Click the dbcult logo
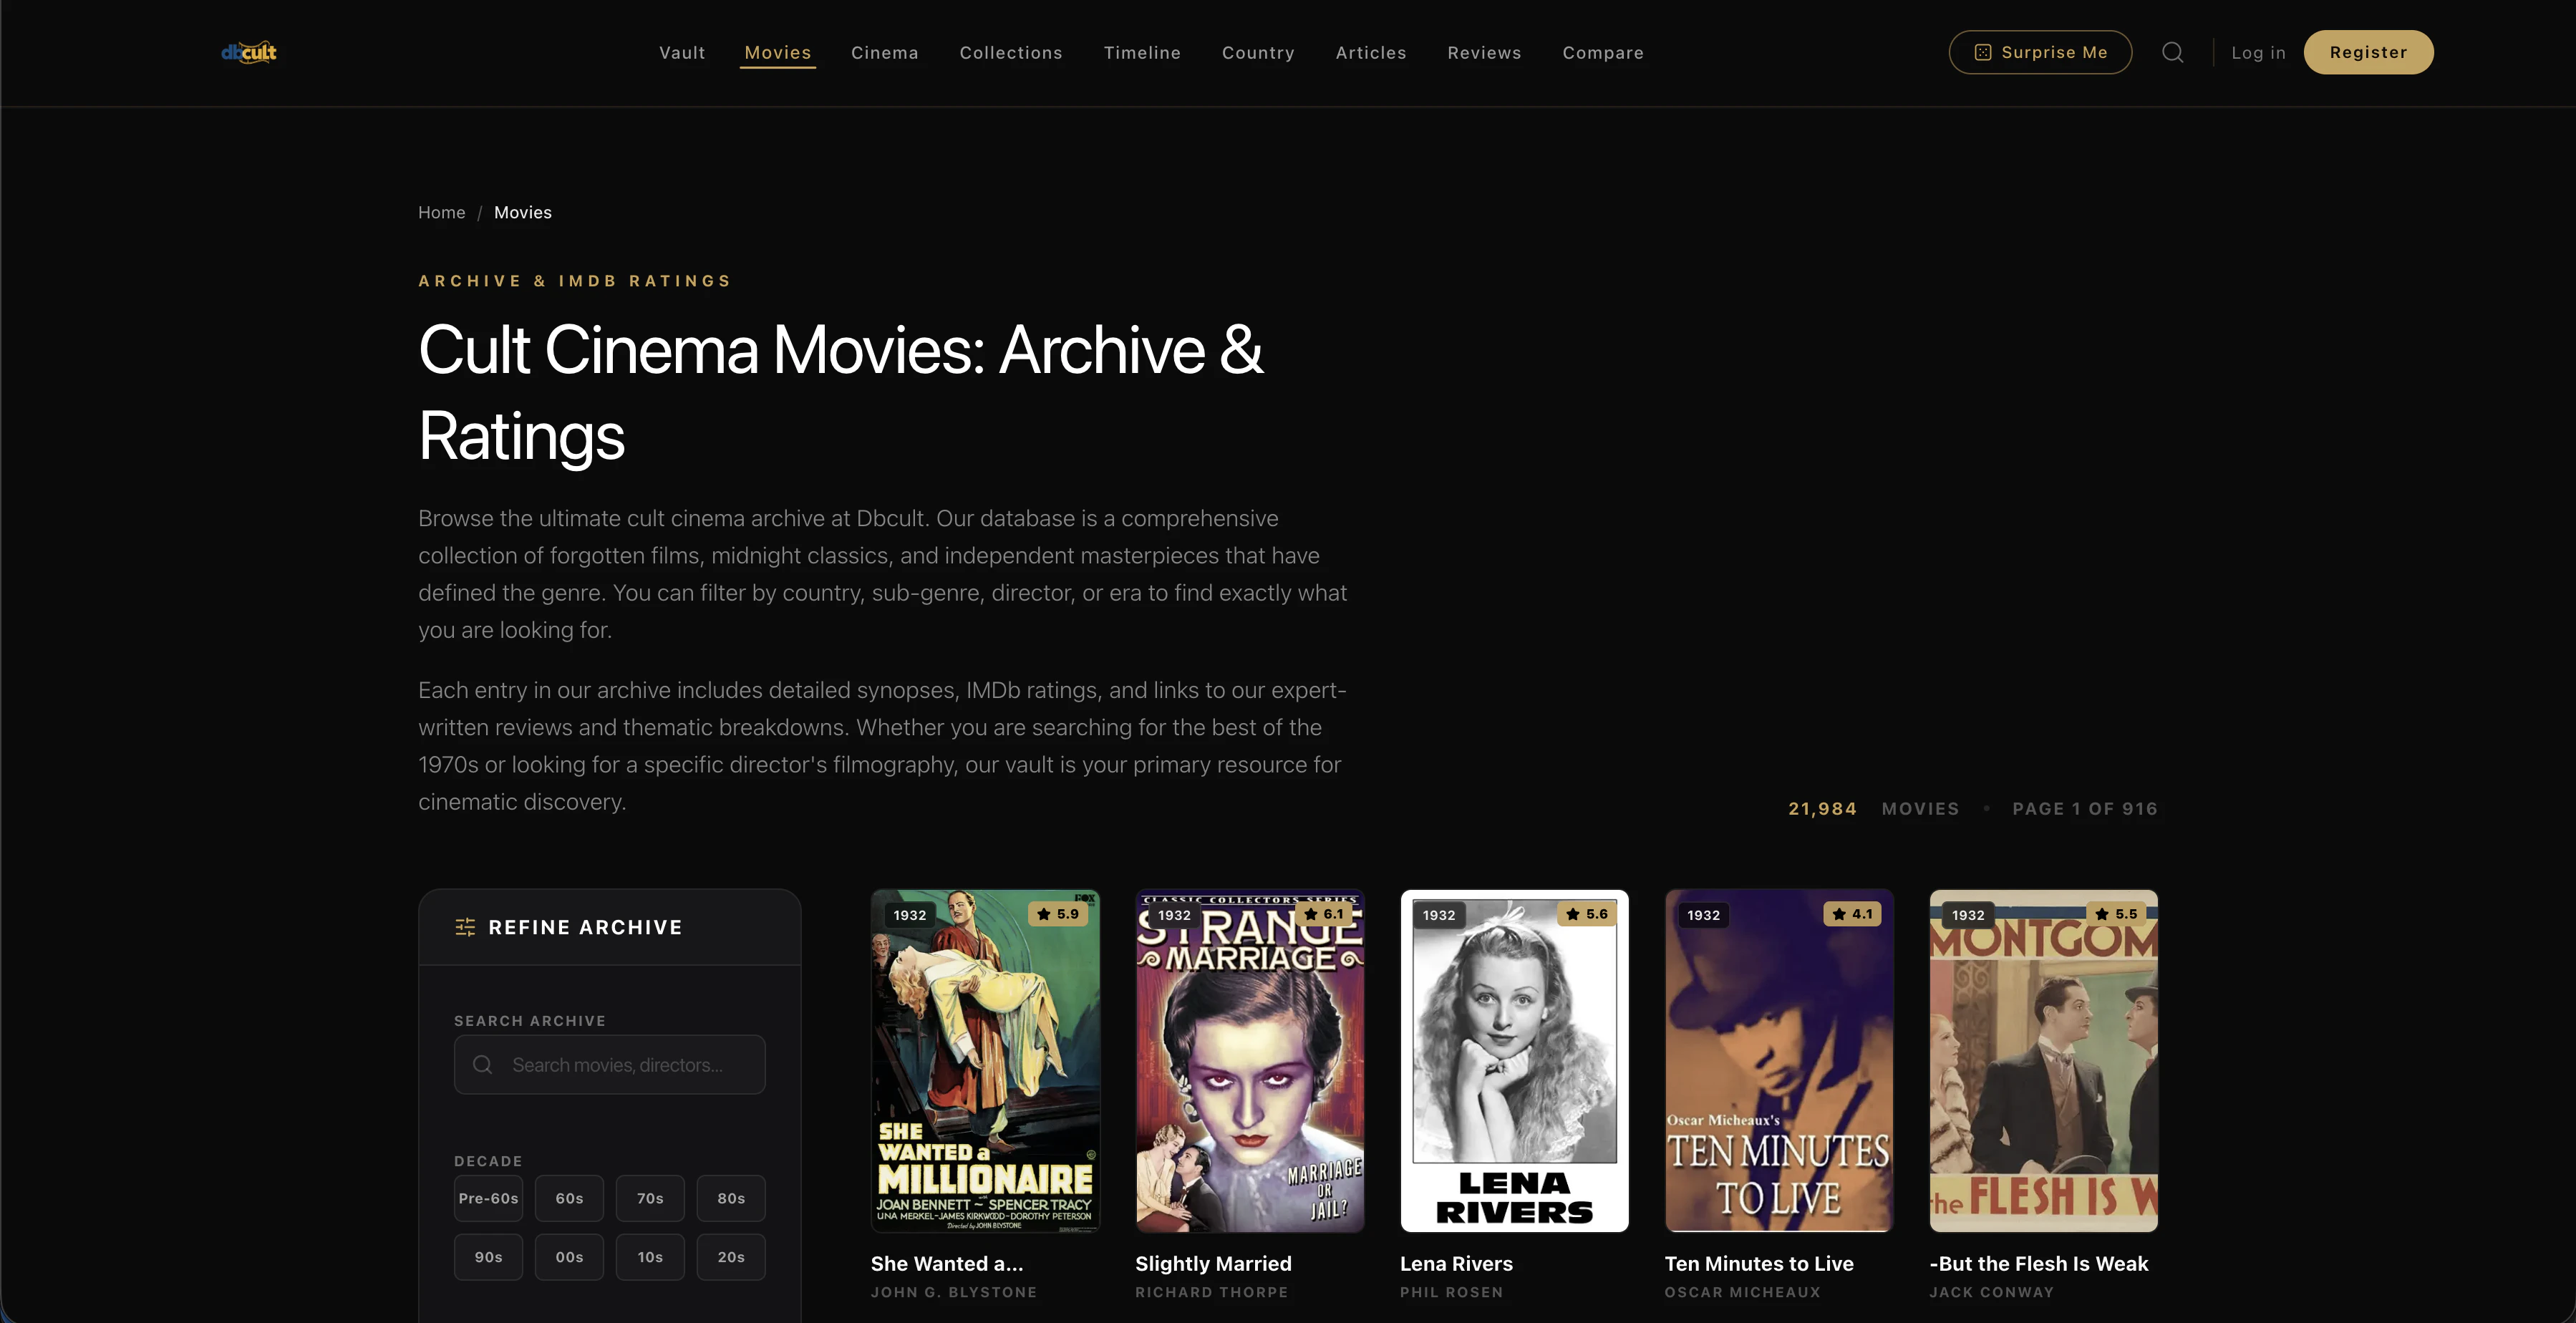This screenshot has height=1323, width=2576. [x=249, y=52]
